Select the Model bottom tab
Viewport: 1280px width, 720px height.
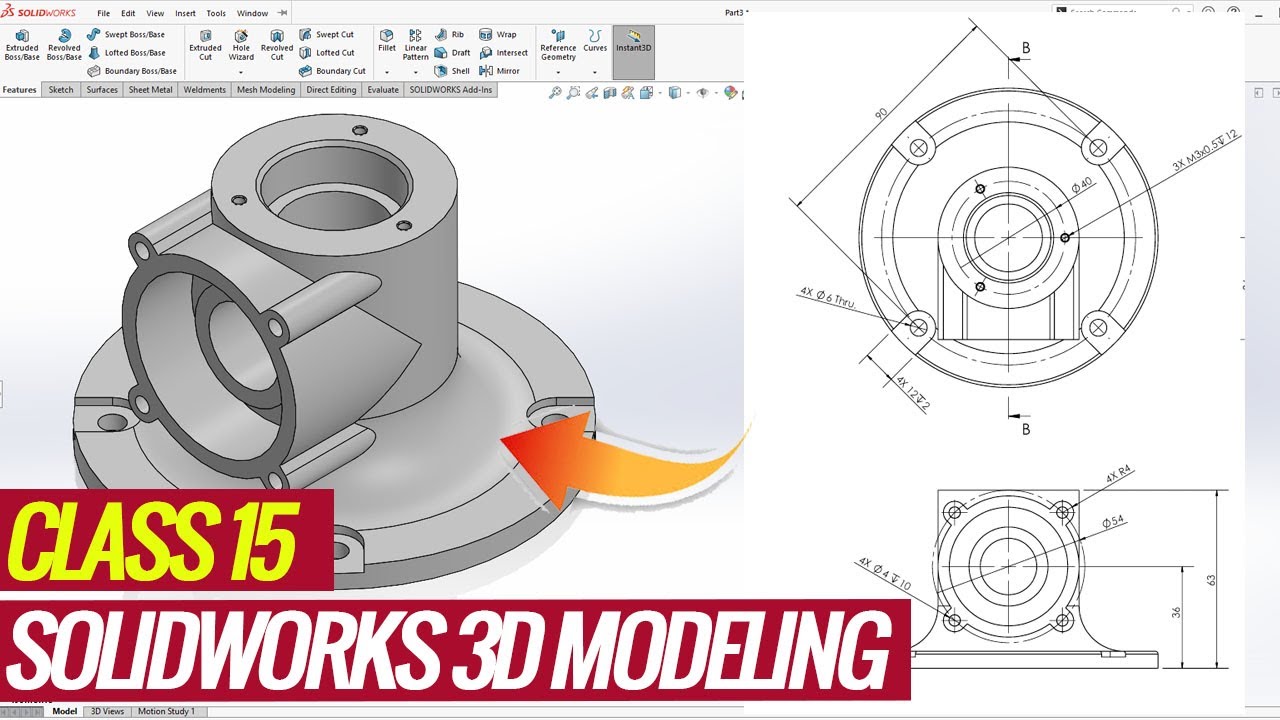(x=65, y=711)
